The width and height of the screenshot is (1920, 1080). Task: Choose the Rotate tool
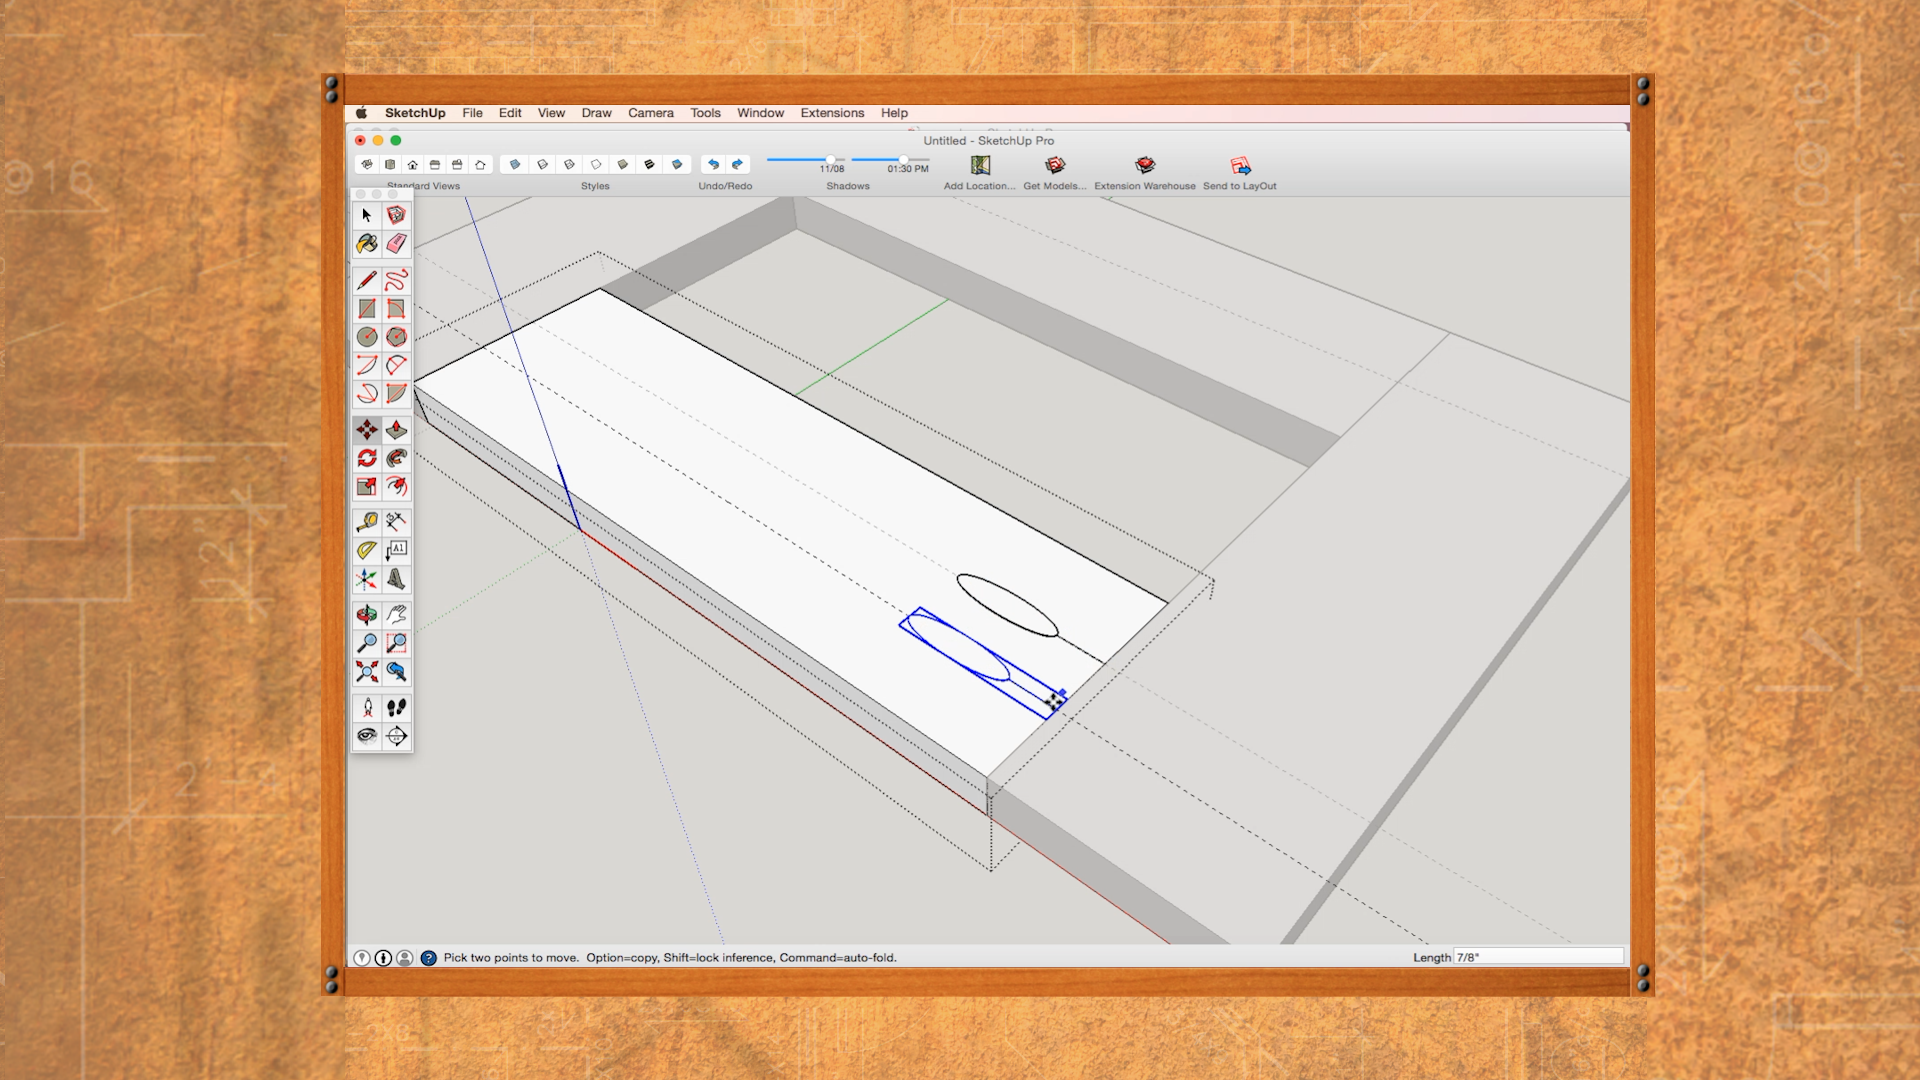(367, 458)
